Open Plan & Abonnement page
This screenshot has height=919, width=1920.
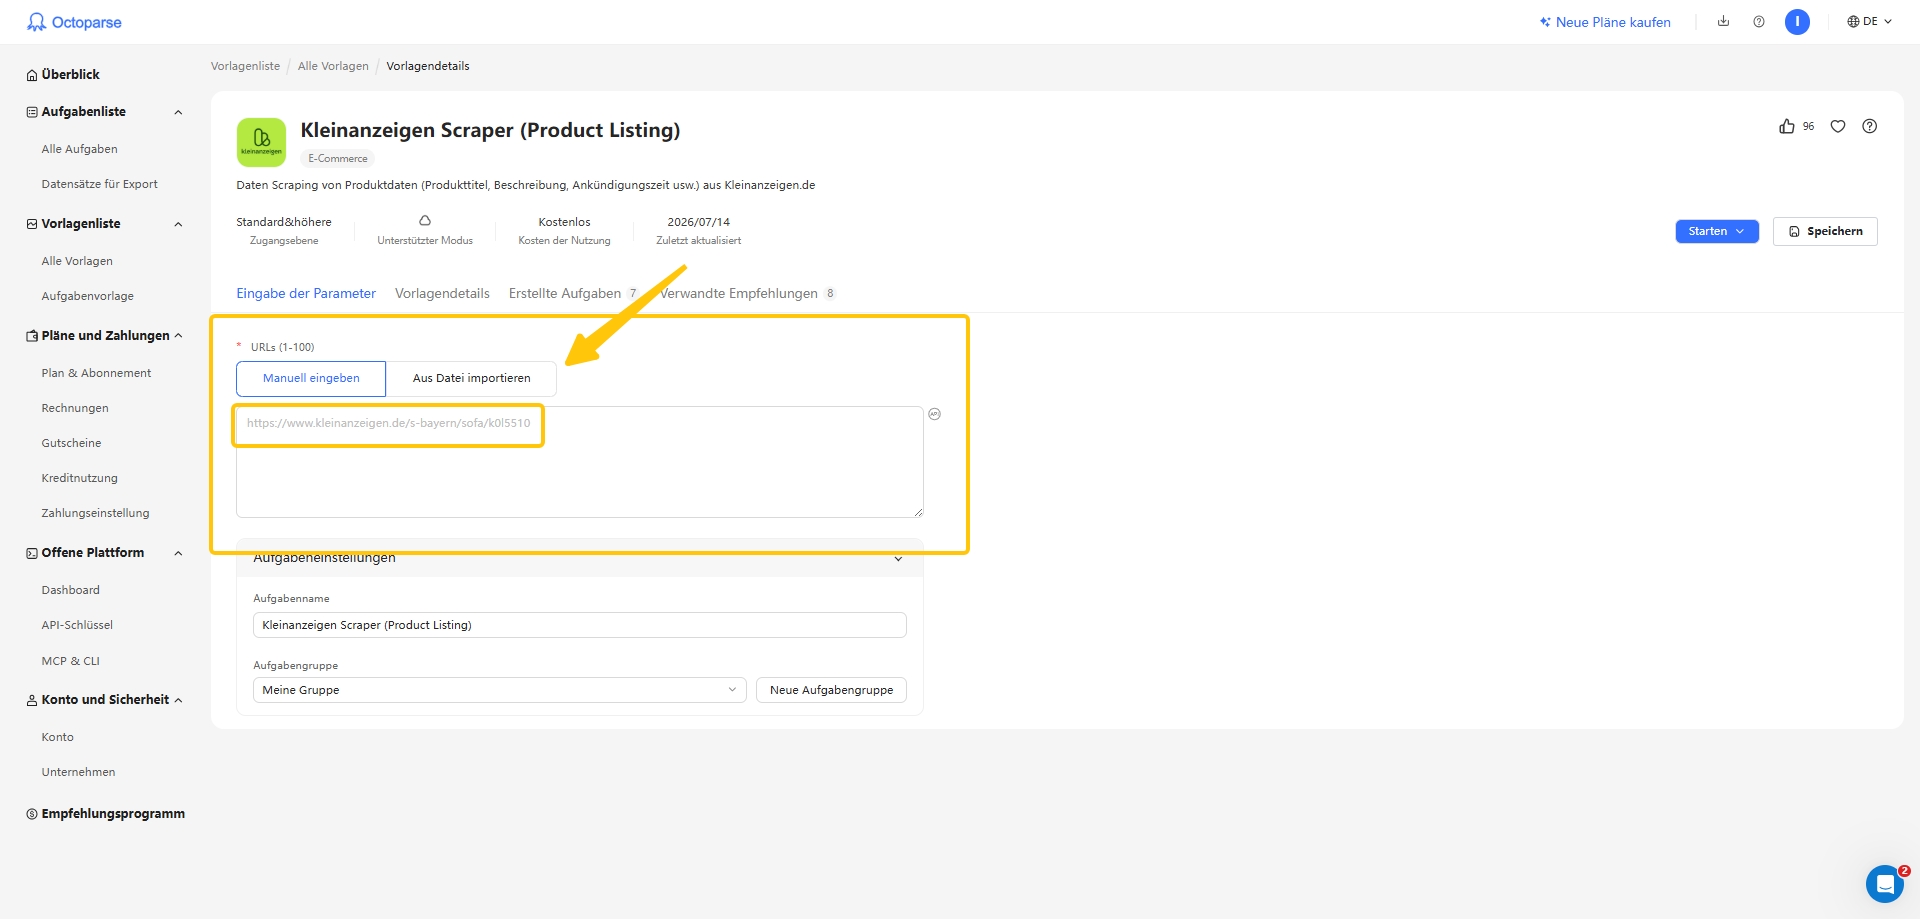97,373
